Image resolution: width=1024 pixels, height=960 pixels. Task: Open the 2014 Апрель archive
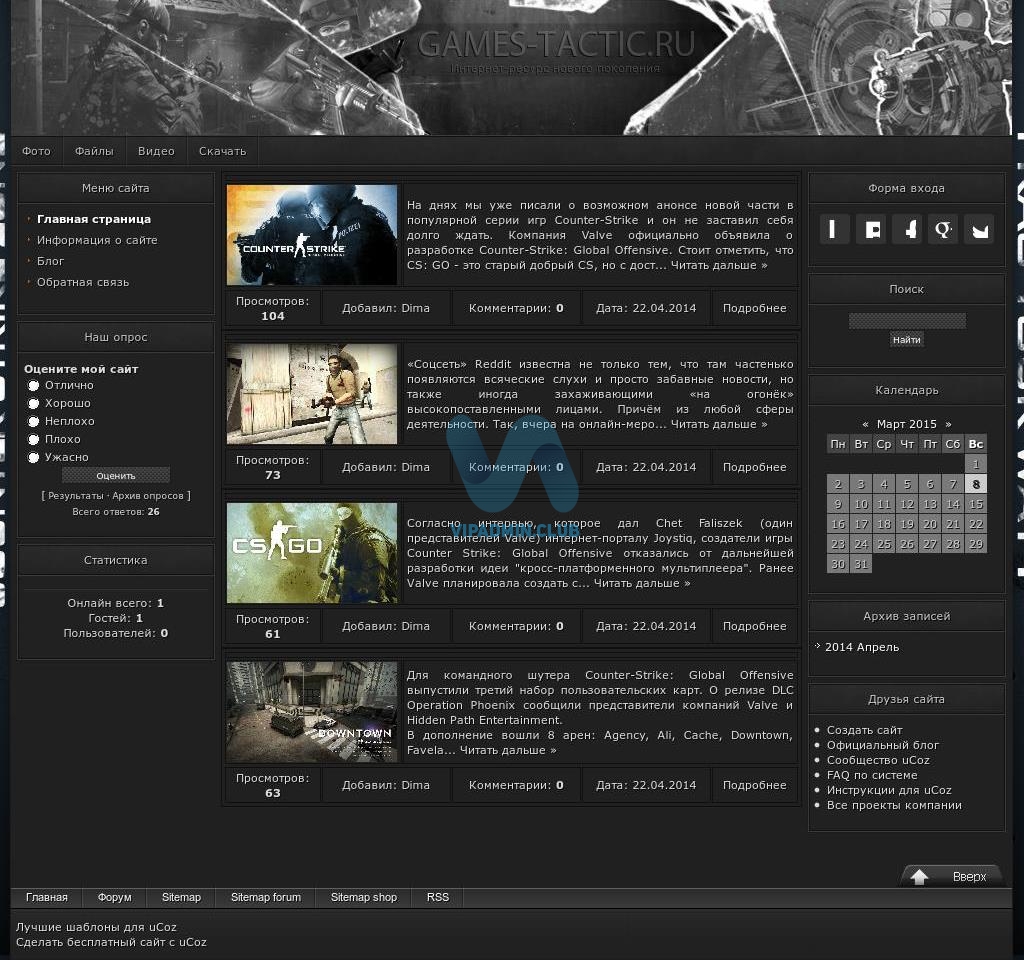(x=862, y=647)
